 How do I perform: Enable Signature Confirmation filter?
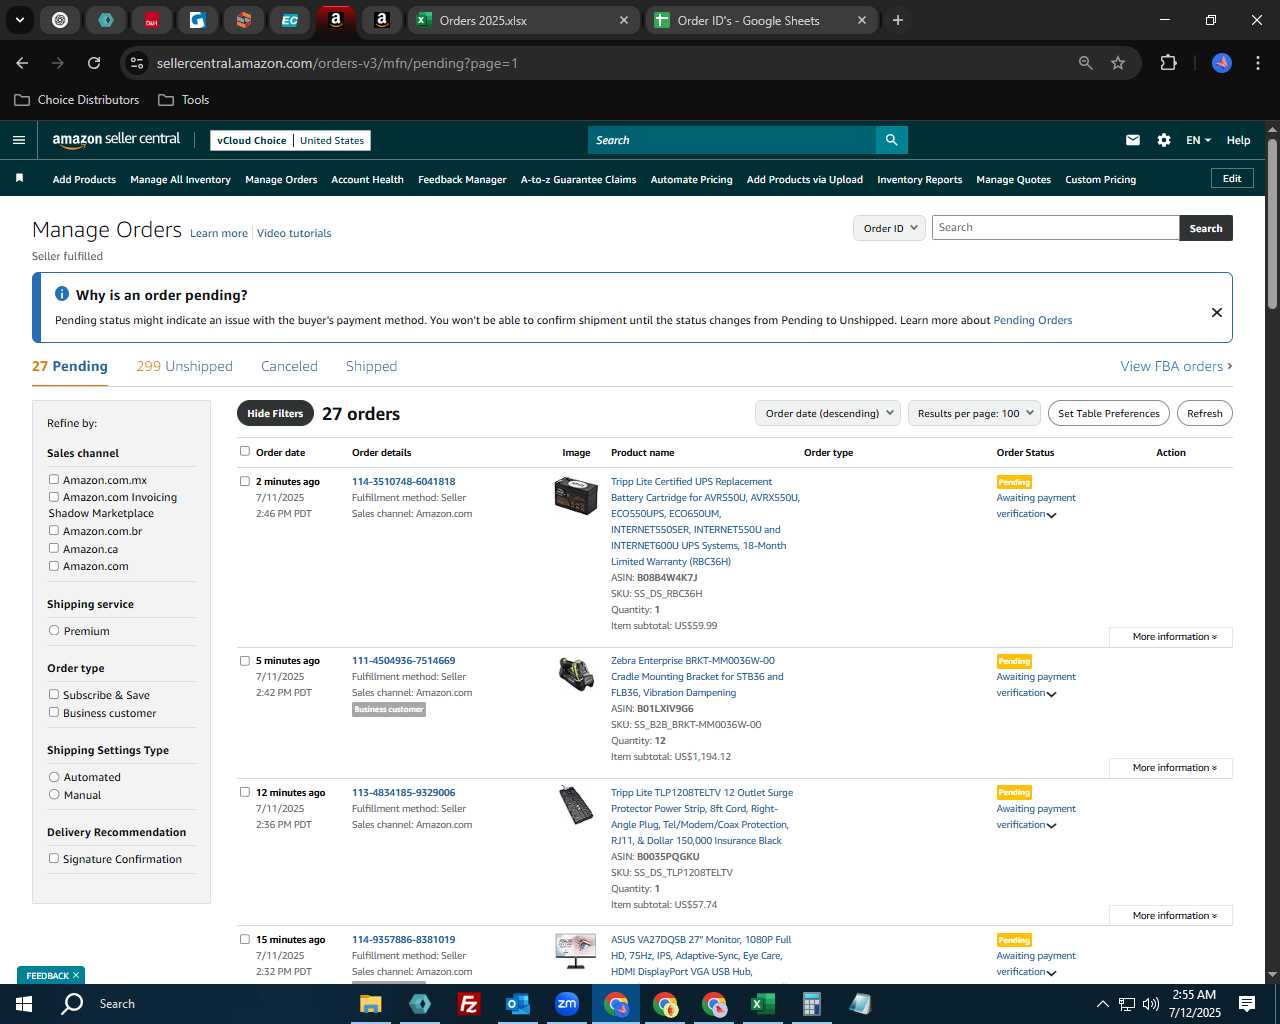point(54,858)
